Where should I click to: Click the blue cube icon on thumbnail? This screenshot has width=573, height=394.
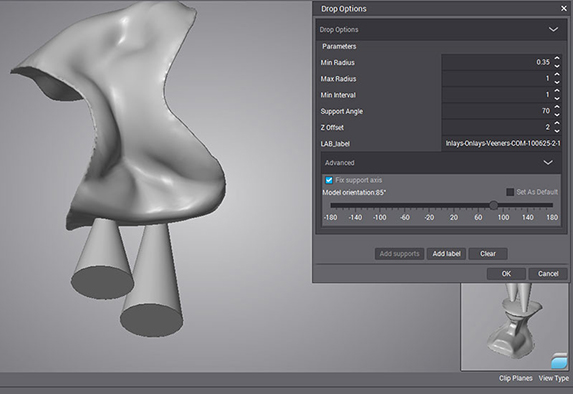(x=559, y=361)
